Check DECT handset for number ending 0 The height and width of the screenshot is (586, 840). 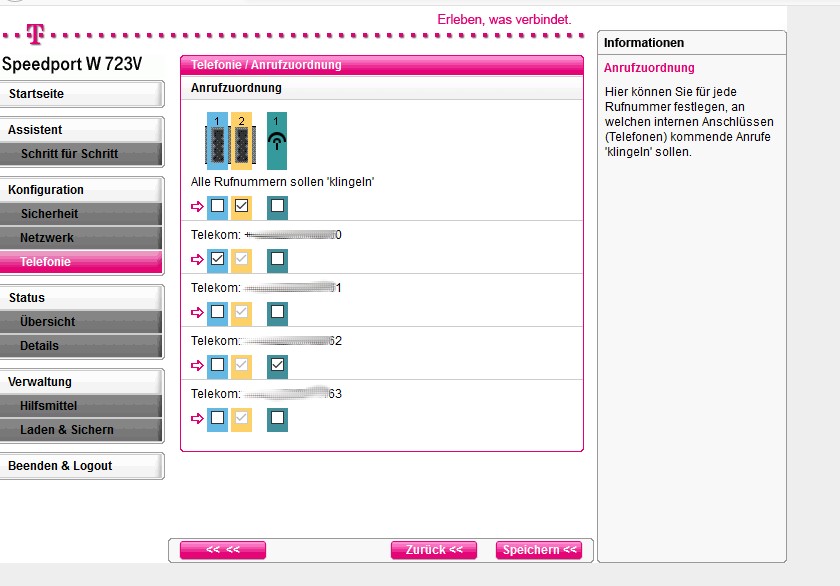tap(278, 259)
